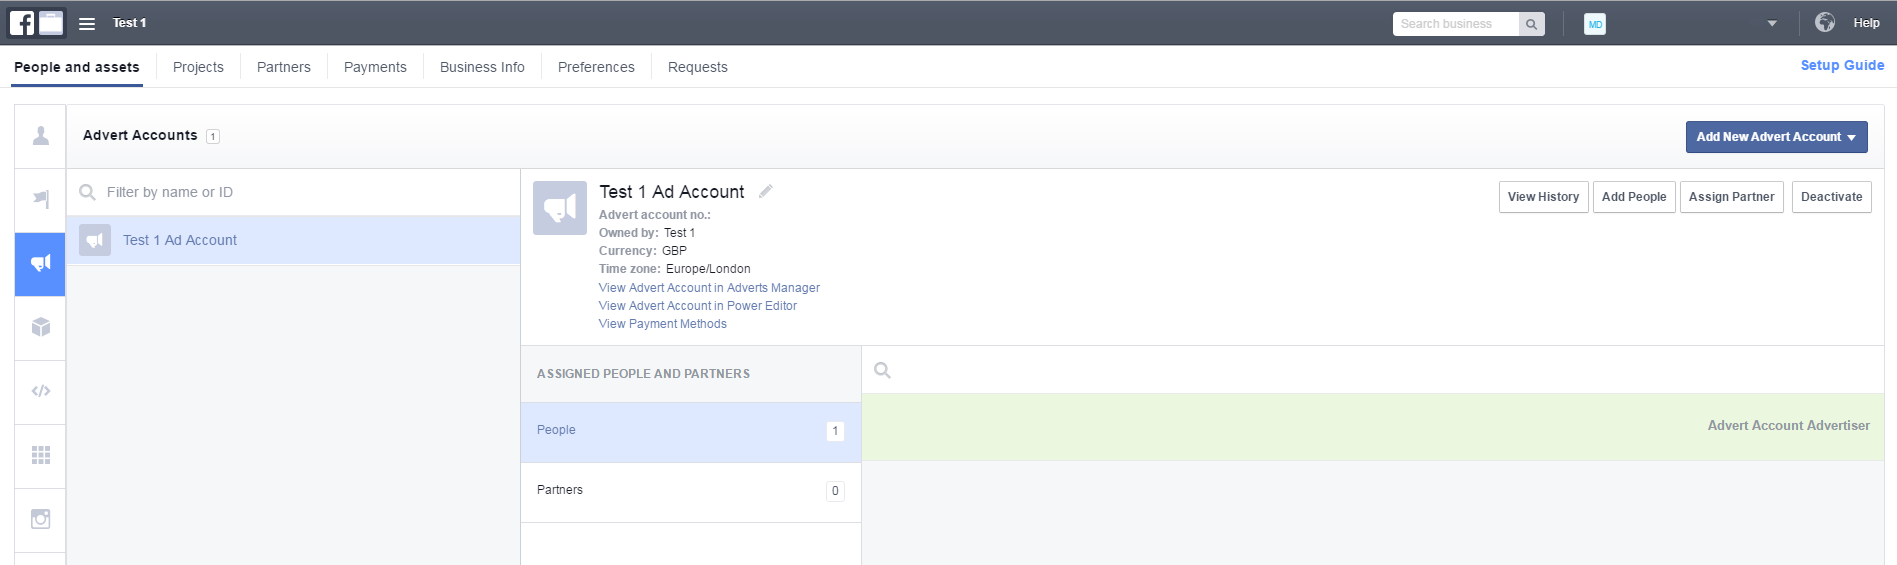Open the Setup Guide link

pyautogui.click(x=1842, y=65)
